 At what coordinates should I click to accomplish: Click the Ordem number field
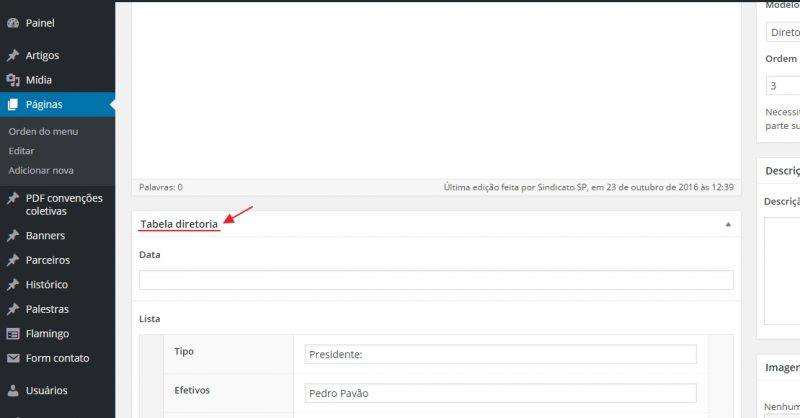[782, 86]
